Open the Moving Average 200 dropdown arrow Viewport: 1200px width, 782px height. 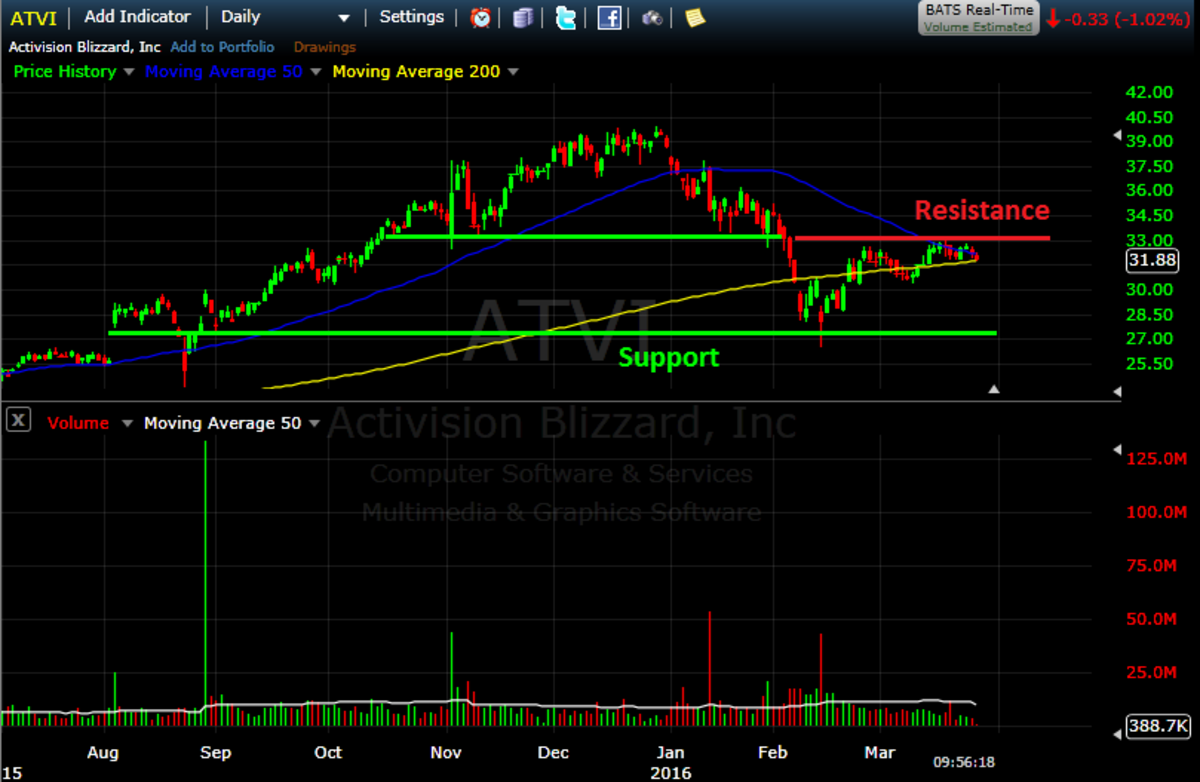click(513, 72)
